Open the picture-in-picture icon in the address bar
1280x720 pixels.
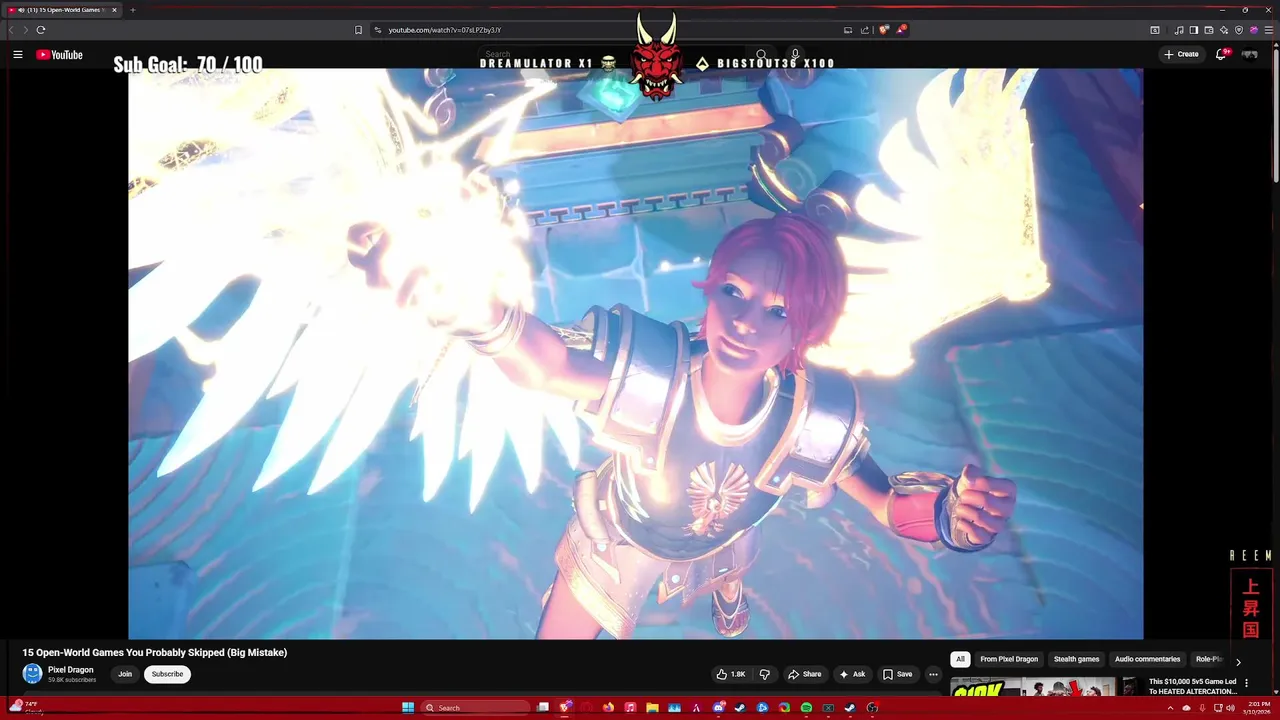click(848, 30)
